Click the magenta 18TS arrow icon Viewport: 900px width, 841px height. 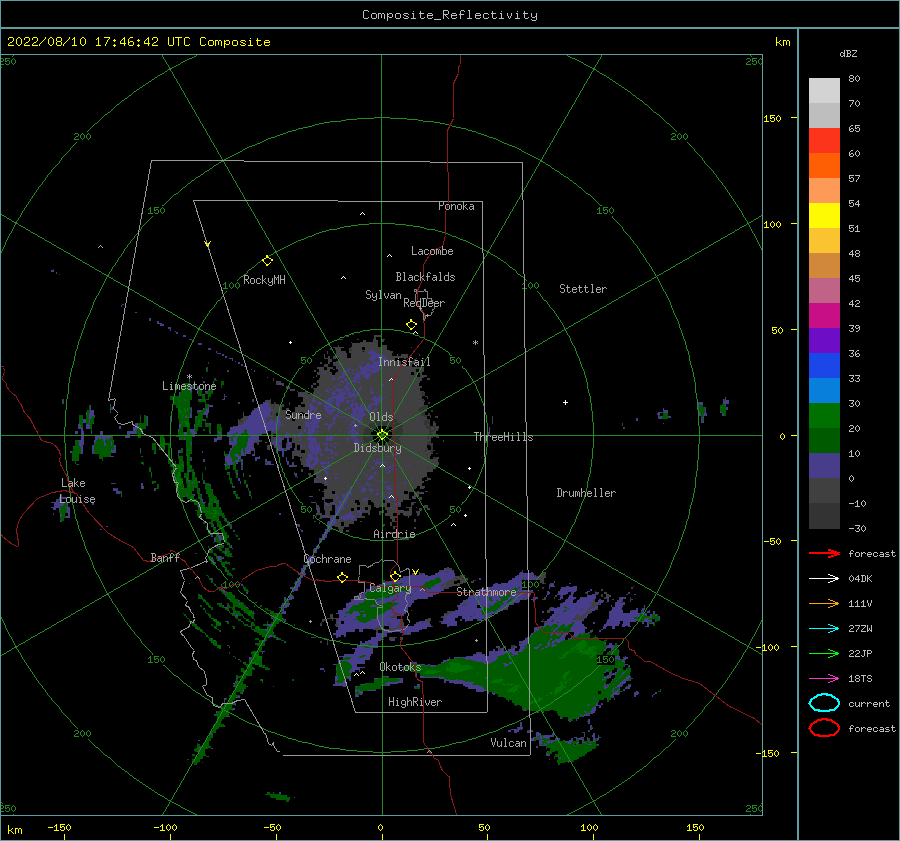tap(824, 679)
